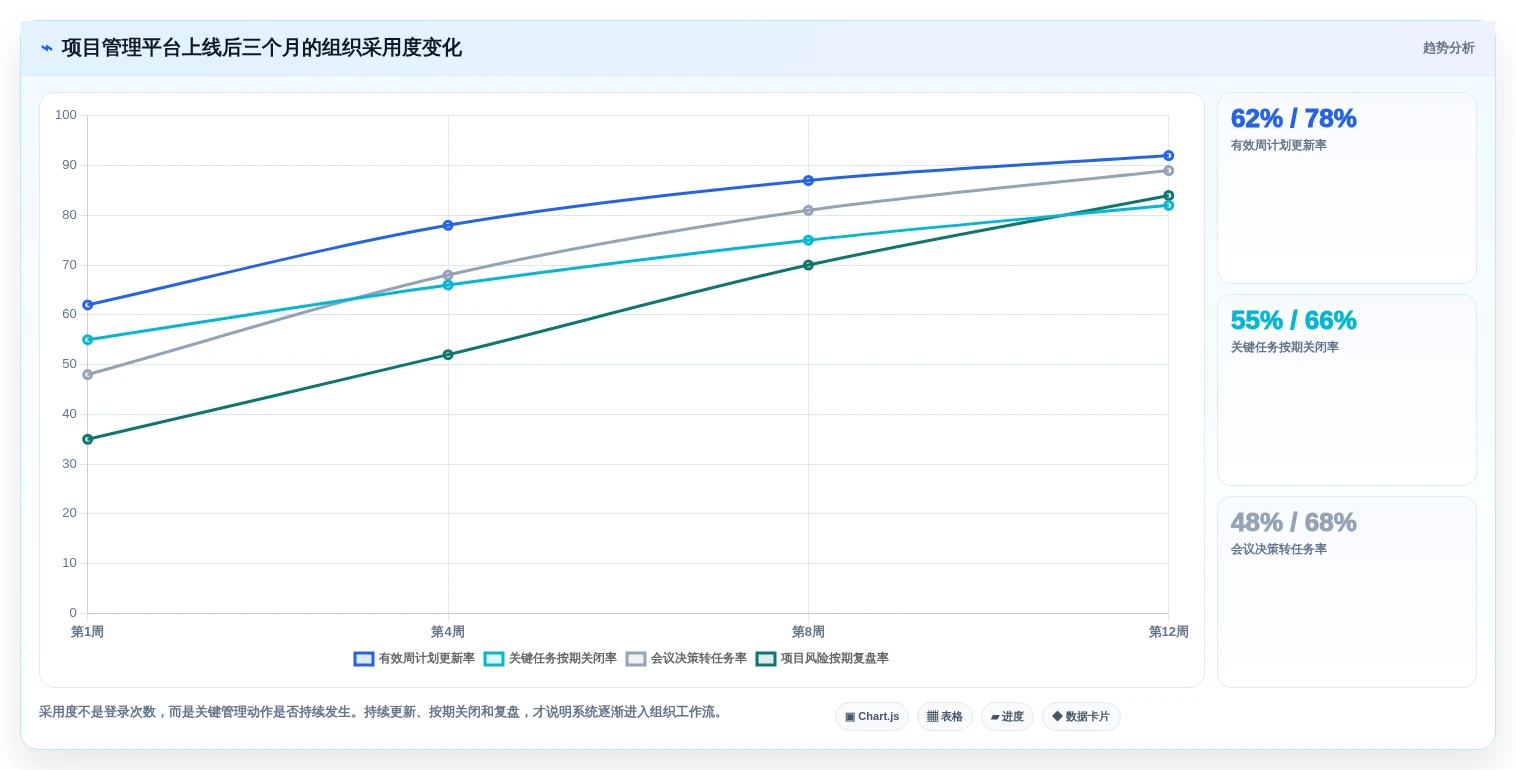
Task: Open the 55% / 66% stat card
Action: [1347, 390]
